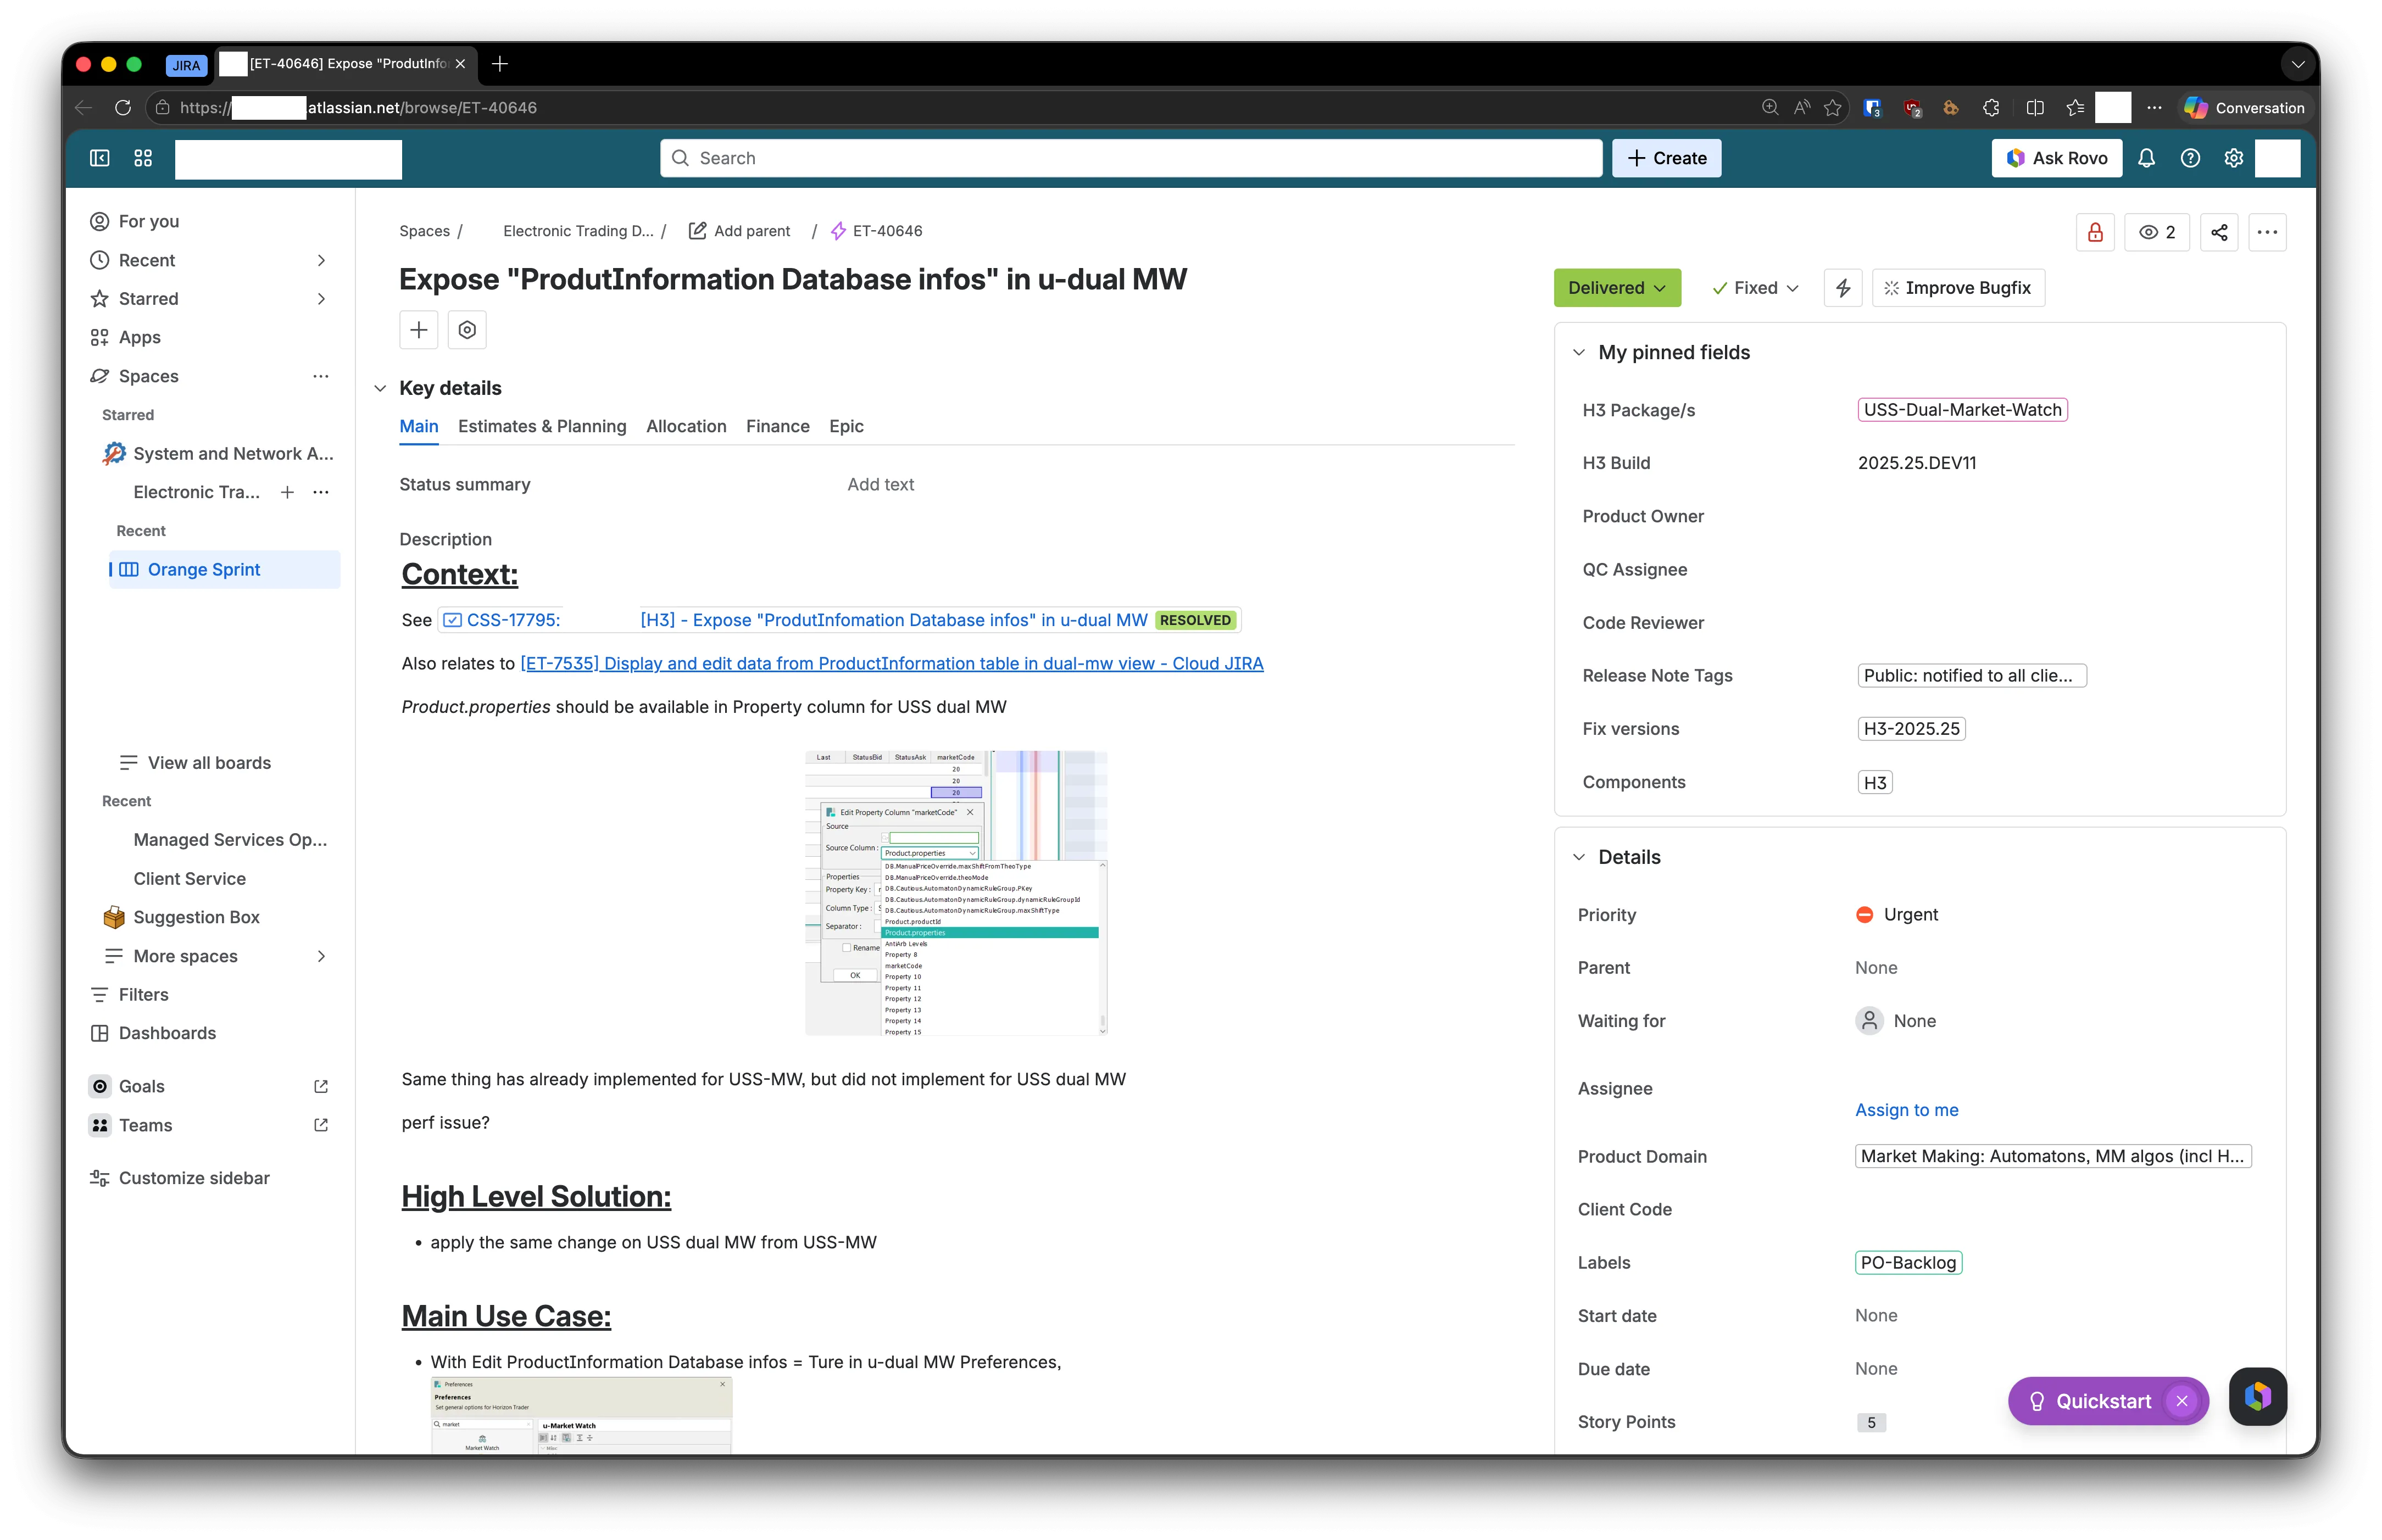Expand Recent in sidebar
Image resolution: width=2382 pixels, height=1540 pixels.
[321, 260]
